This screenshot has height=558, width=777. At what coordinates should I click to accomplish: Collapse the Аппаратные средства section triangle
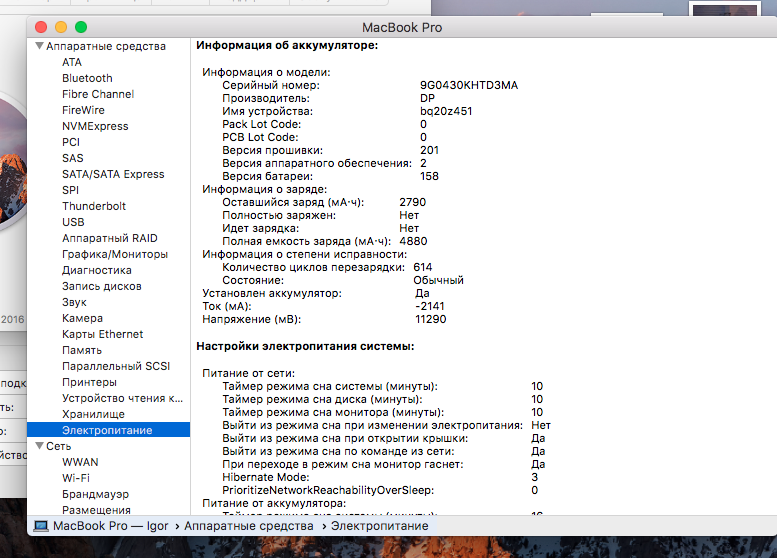point(39,46)
